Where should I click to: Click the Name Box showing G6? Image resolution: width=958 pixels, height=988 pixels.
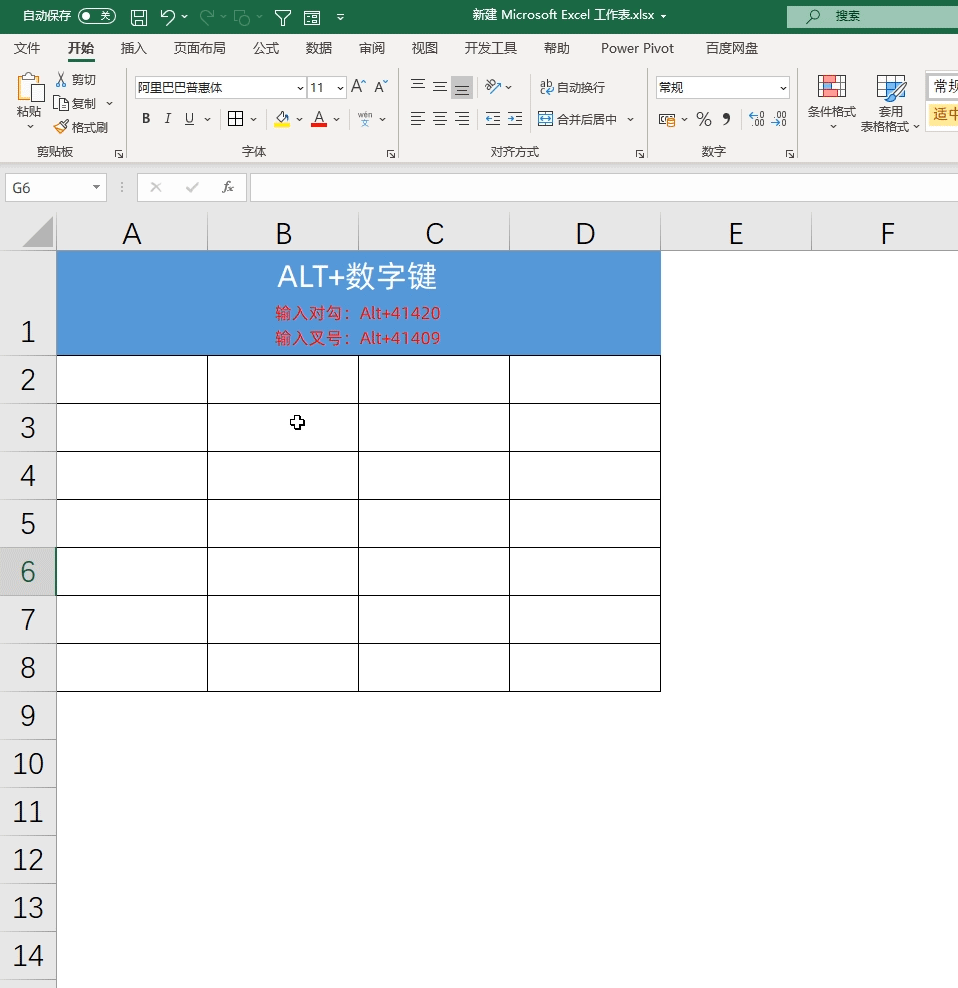point(48,188)
